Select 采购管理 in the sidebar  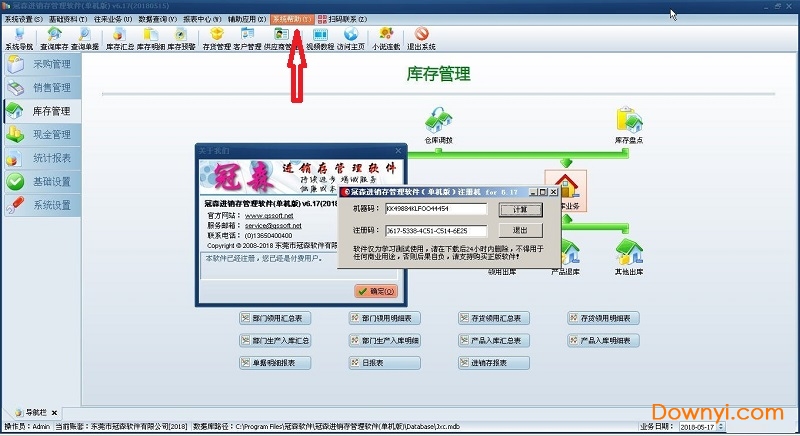[42, 64]
